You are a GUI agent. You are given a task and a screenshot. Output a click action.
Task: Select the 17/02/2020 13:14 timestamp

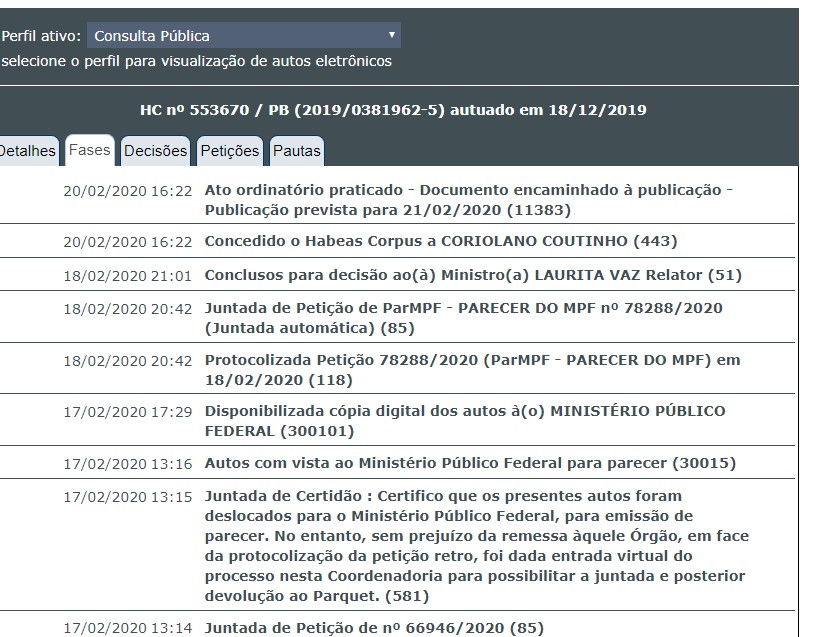(127, 629)
